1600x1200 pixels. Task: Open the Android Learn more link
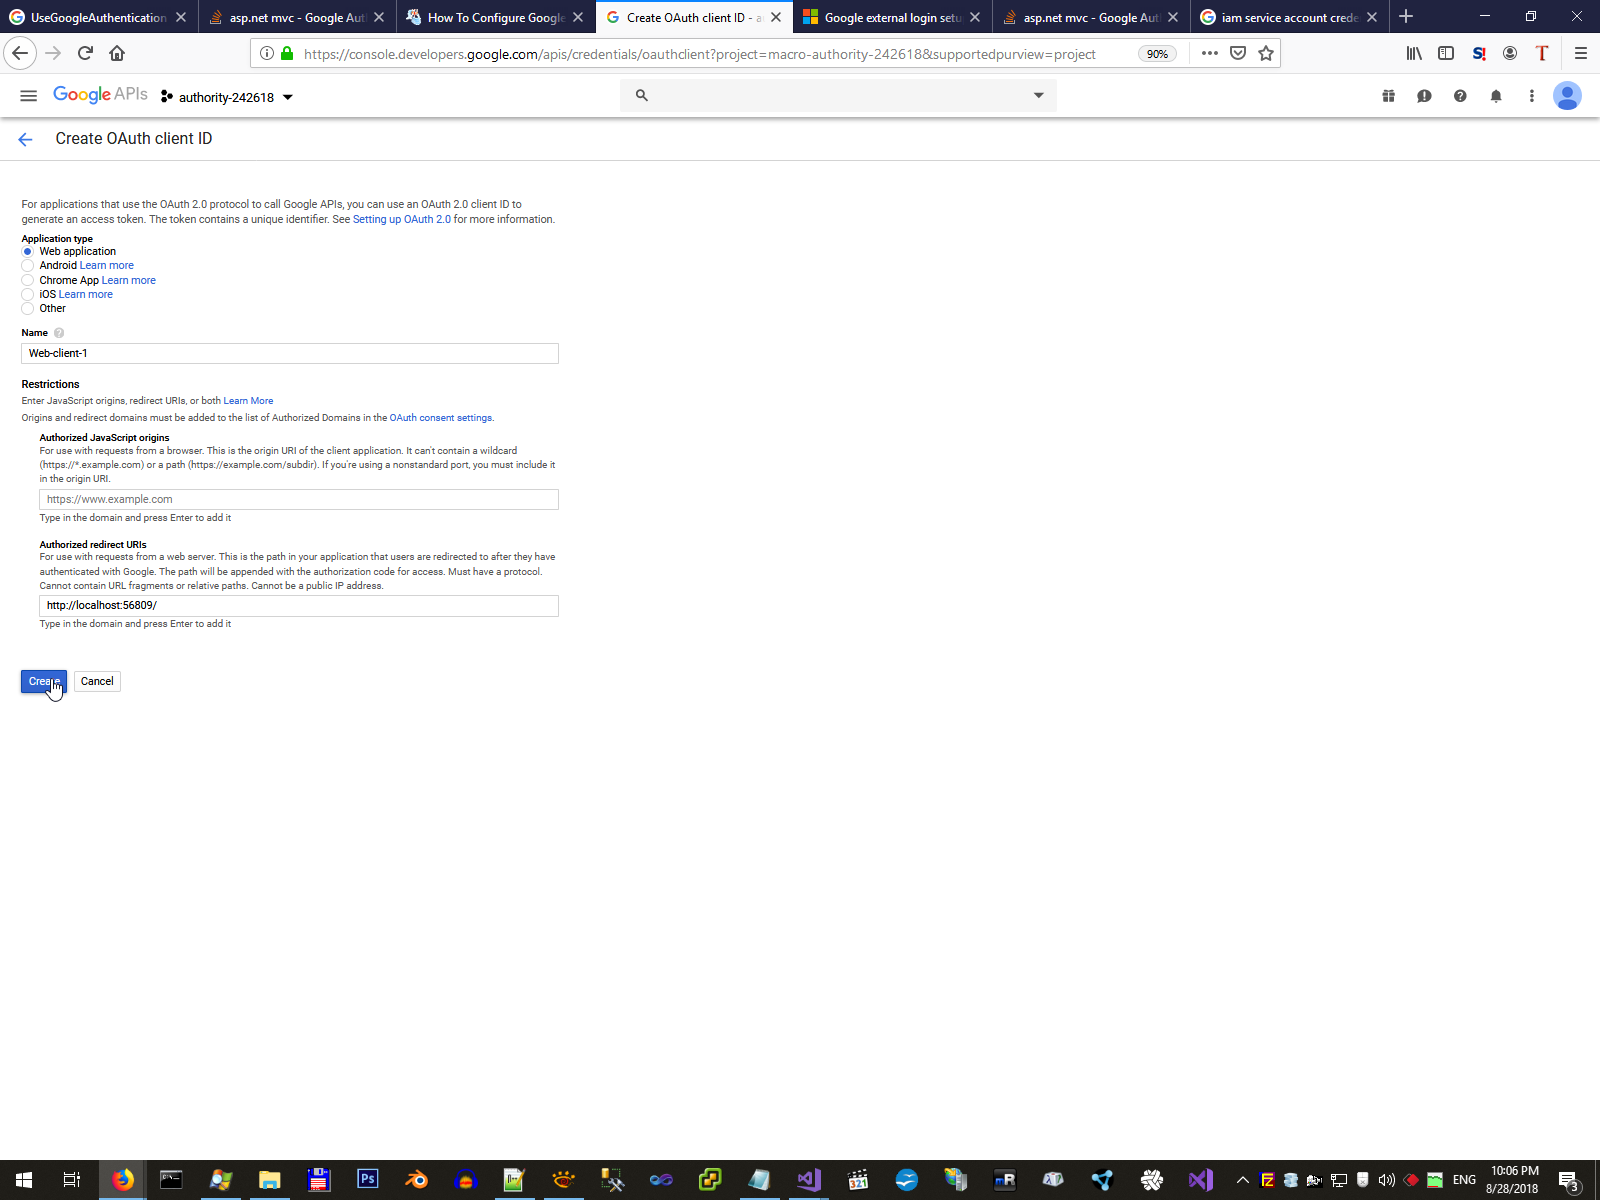pos(107,266)
